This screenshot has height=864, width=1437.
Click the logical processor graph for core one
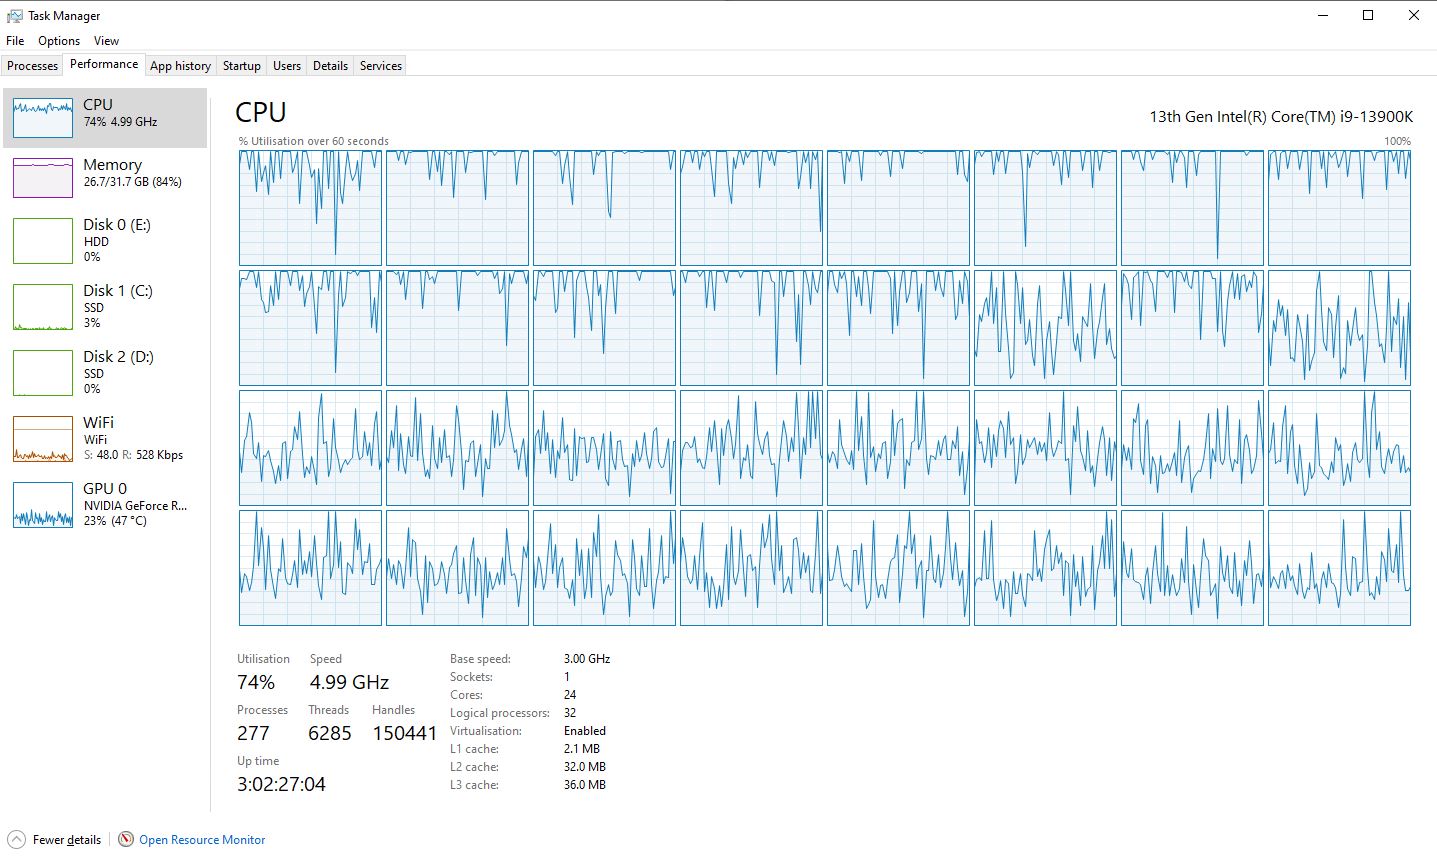[310, 207]
